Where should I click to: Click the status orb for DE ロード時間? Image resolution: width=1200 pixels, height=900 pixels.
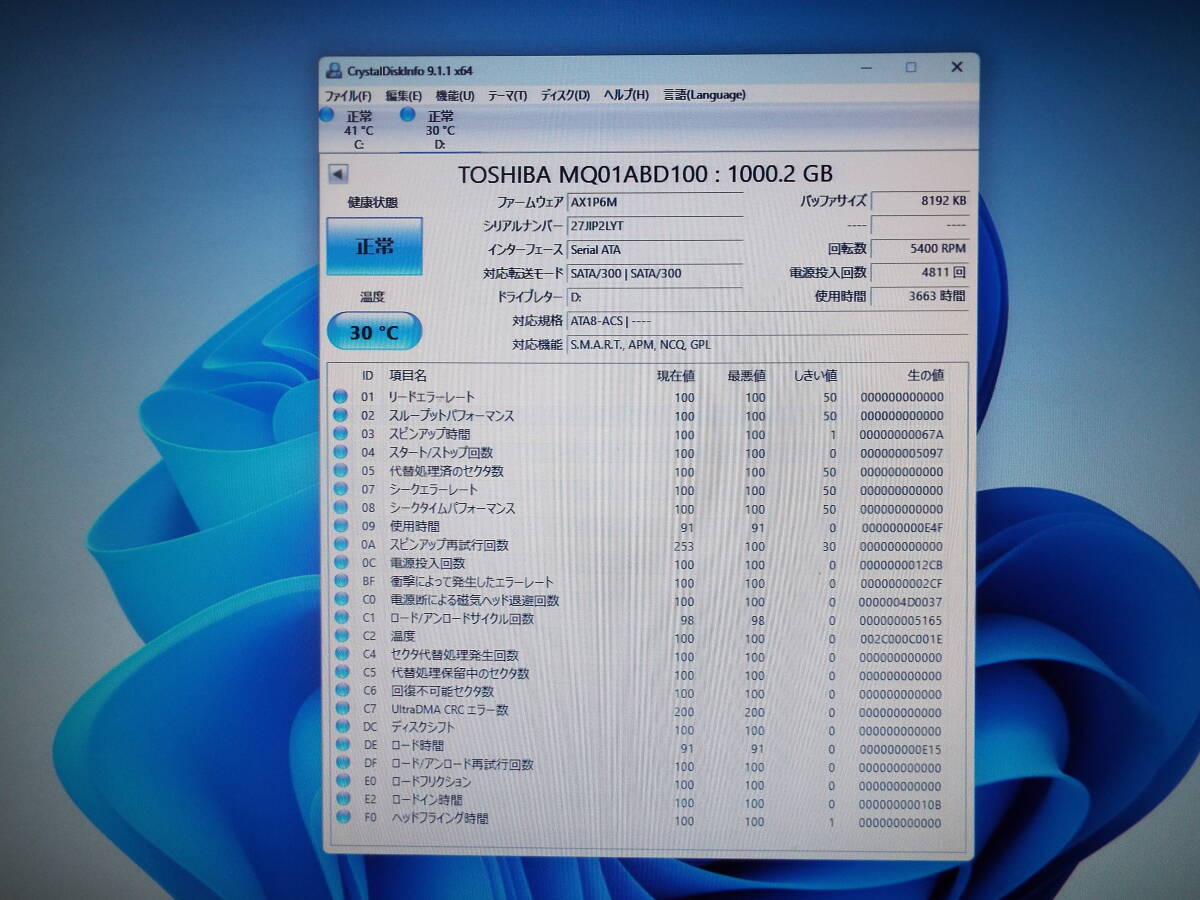tap(343, 746)
